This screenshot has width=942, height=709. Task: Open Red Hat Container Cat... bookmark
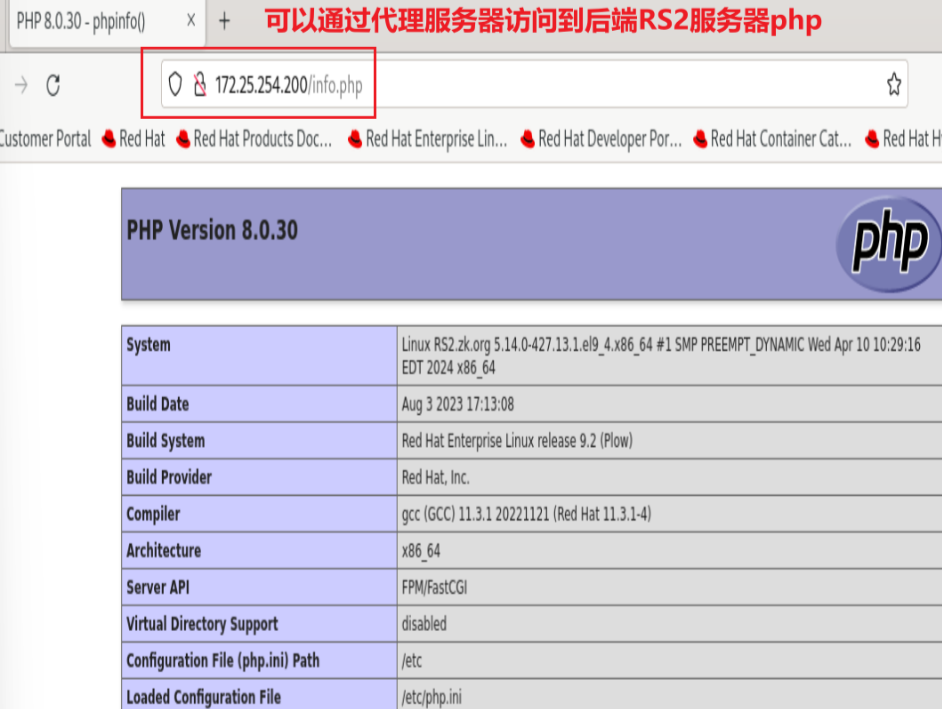click(772, 139)
